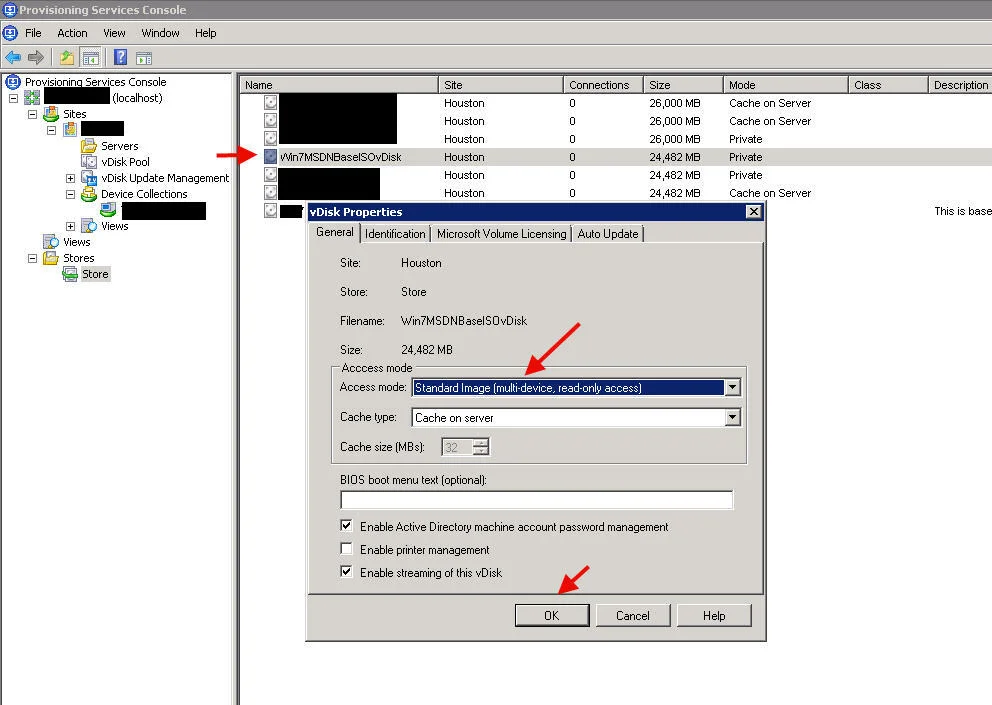Viewport: 992px width, 705px height.
Task: Open the Window menu
Action: point(160,33)
